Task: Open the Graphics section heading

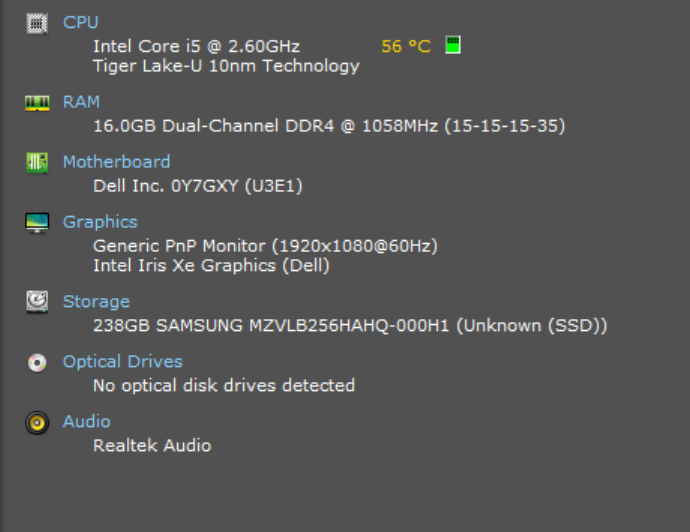Action: tap(100, 222)
